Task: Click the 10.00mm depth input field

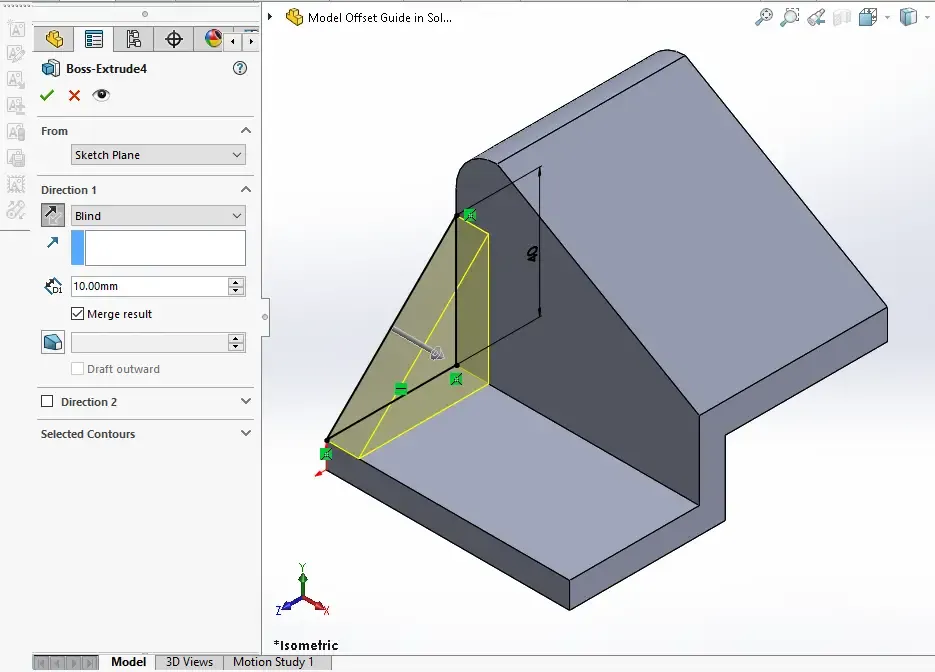Action: 149,286
